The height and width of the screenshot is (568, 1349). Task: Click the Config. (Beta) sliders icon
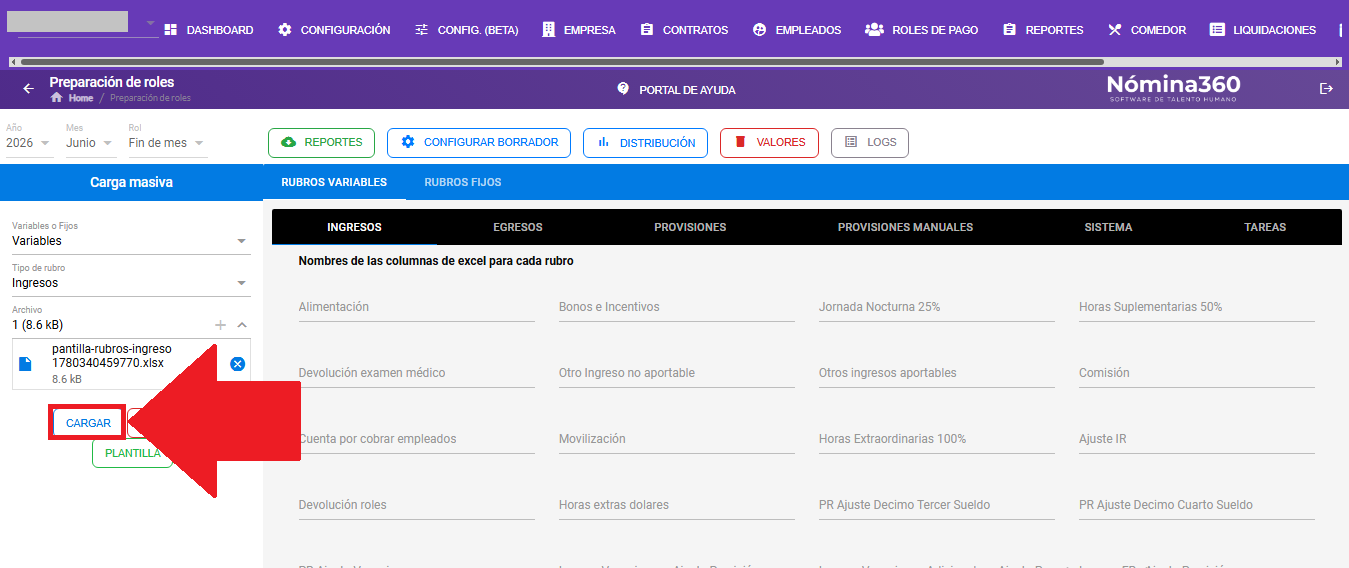[421, 30]
